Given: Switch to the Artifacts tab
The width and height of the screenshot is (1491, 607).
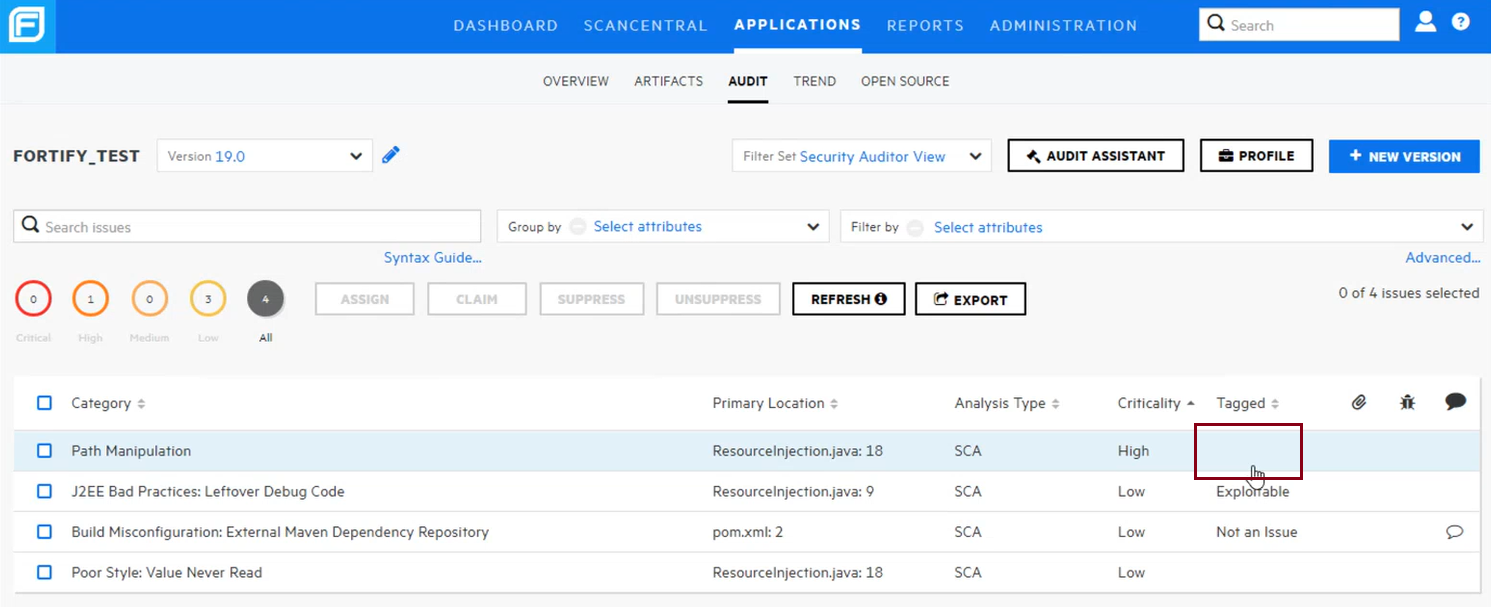Looking at the screenshot, I should coord(668,81).
